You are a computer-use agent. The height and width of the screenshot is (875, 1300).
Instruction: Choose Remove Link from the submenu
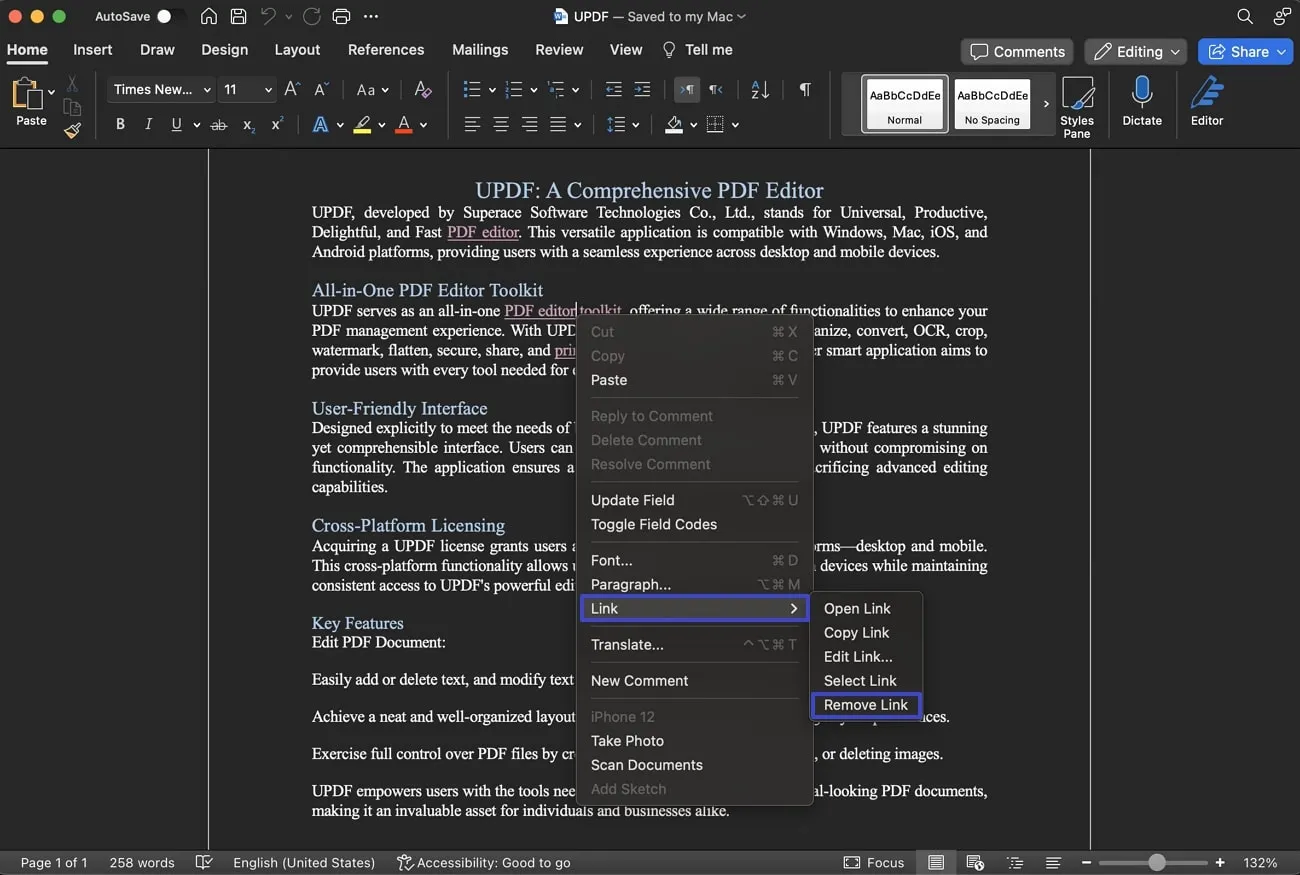866,705
